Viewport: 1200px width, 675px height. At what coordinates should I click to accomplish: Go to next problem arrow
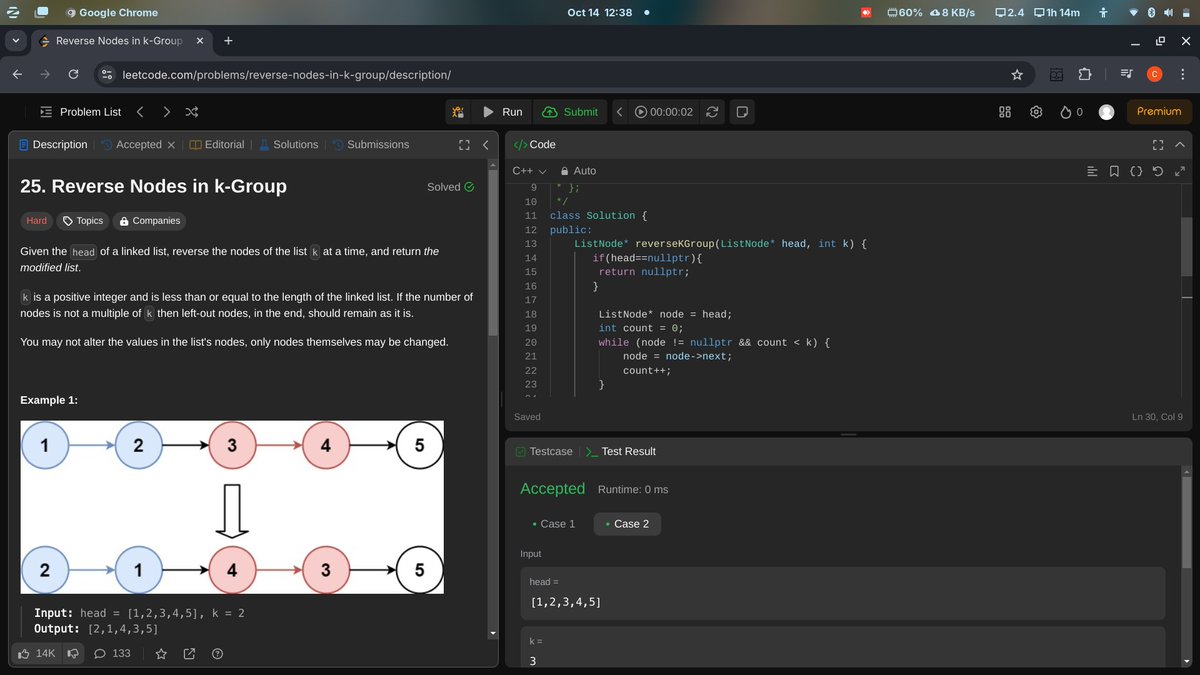coord(166,112)
